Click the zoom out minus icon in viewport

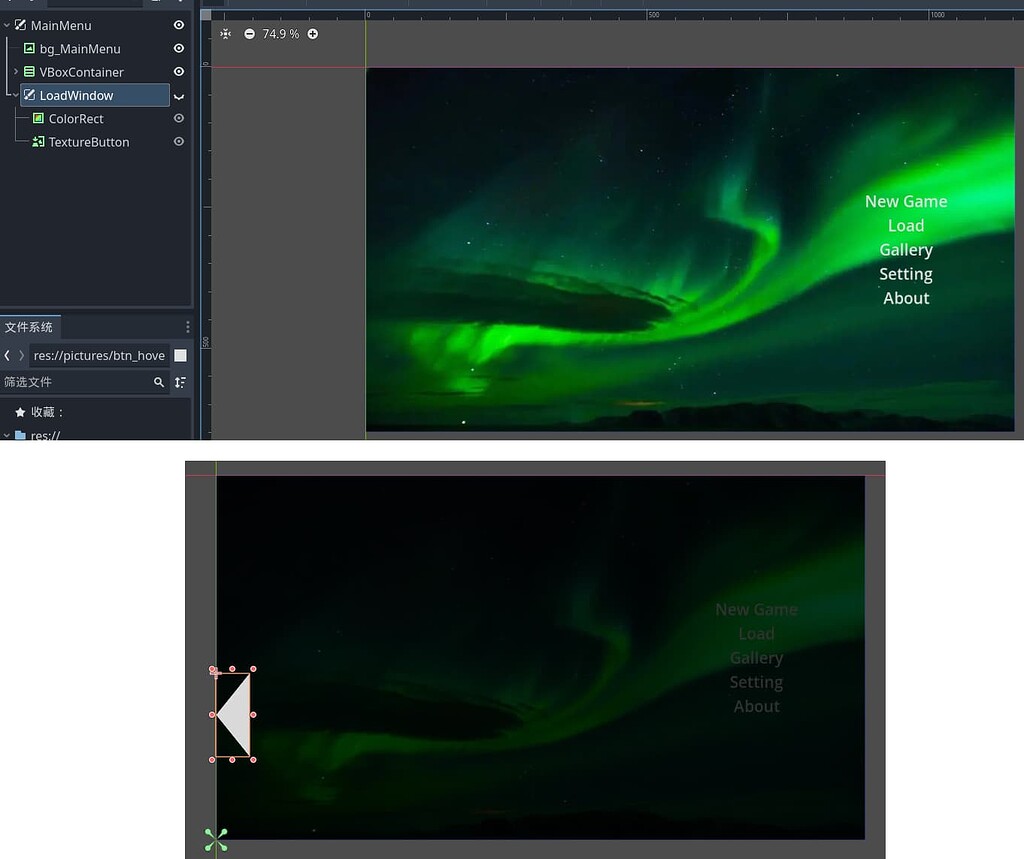(x=250, y=33)
